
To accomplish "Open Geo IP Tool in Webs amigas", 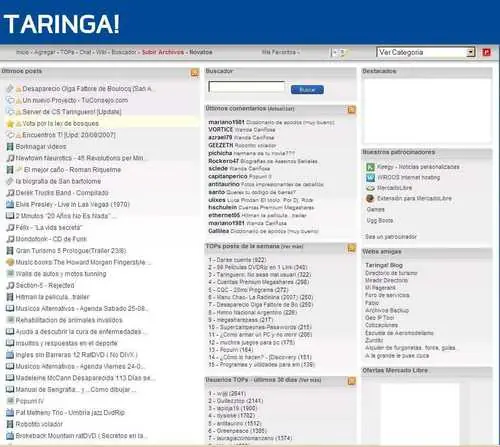I will (380, 318).
